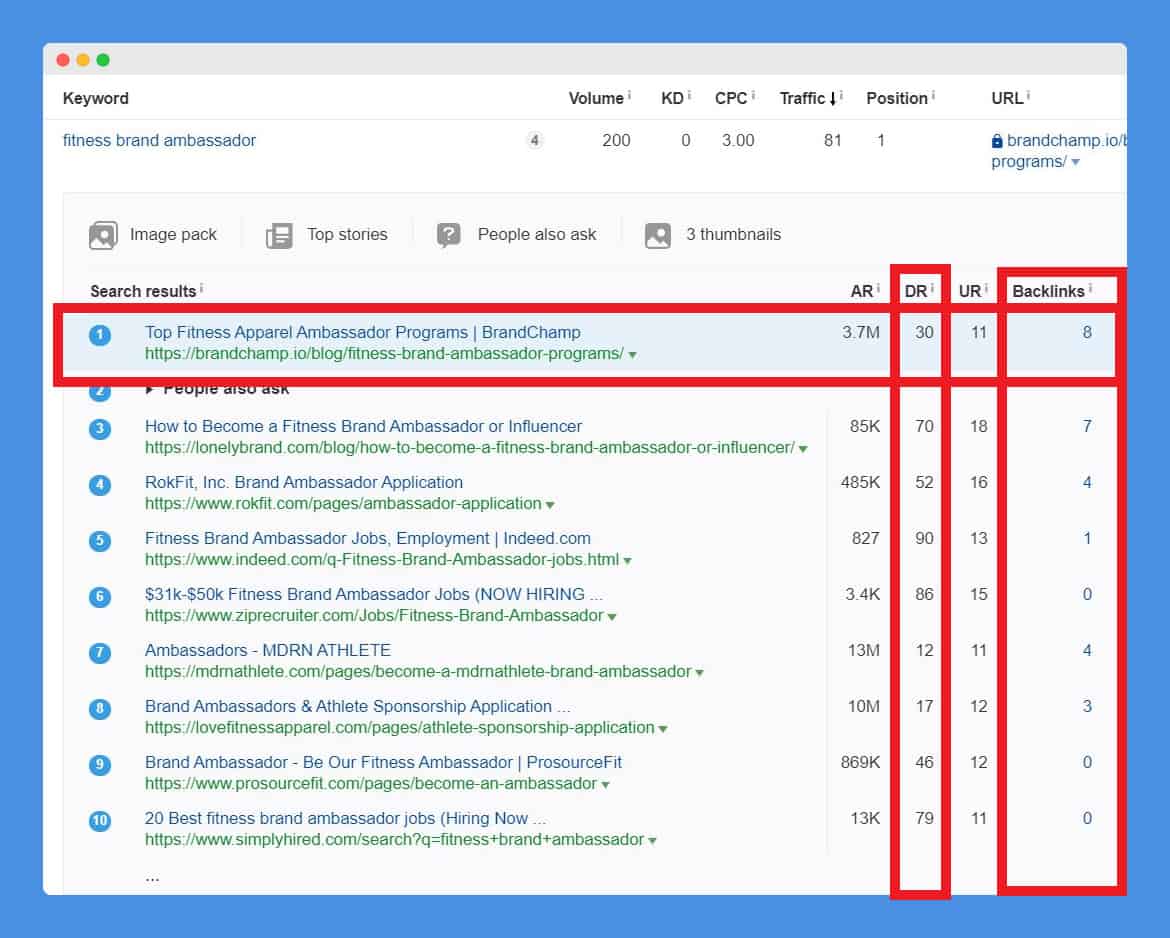Screen dimensions: 1170x938
Task: Click the SERP features badge showing 4
Action: tap(534, 140)
